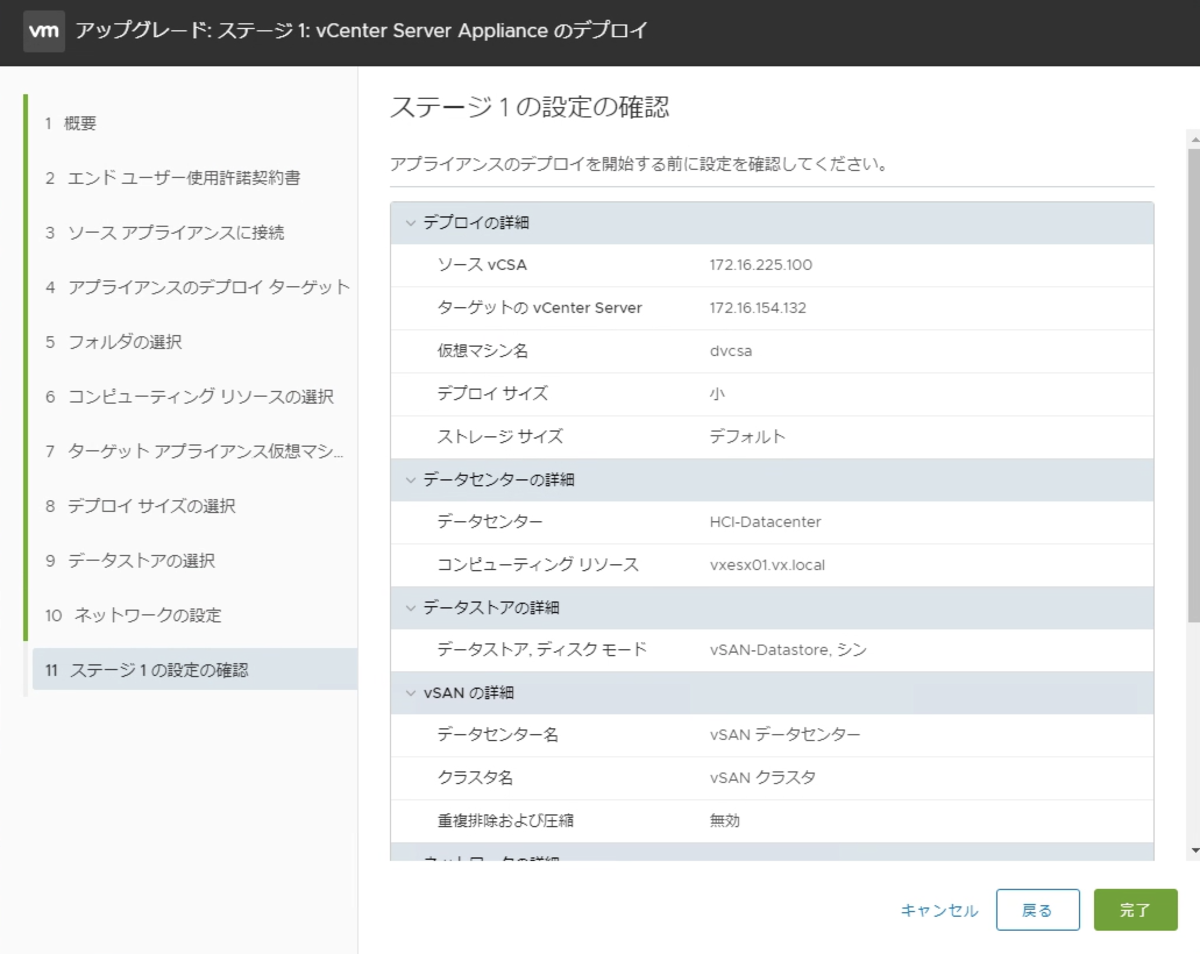Collapse the データストアの詳細 section
The image size is (1200, 954).
(410, 607)
